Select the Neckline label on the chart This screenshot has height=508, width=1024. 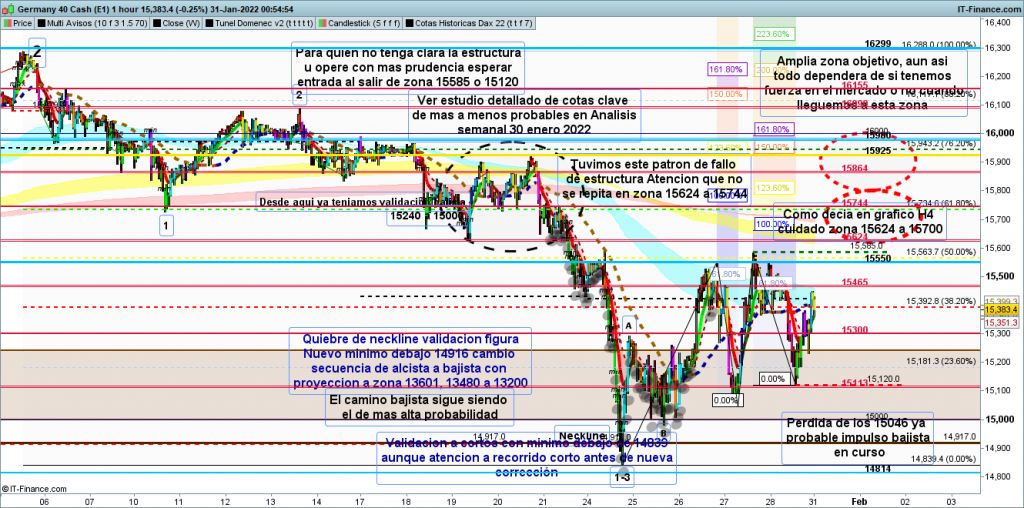[582, 436]
